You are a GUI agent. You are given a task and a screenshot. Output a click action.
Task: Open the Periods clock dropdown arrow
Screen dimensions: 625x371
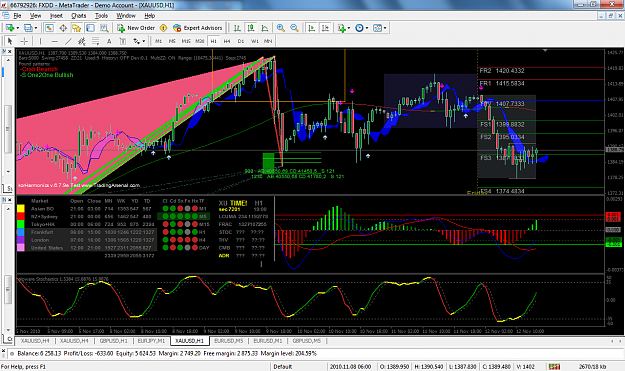coord(367,28)
